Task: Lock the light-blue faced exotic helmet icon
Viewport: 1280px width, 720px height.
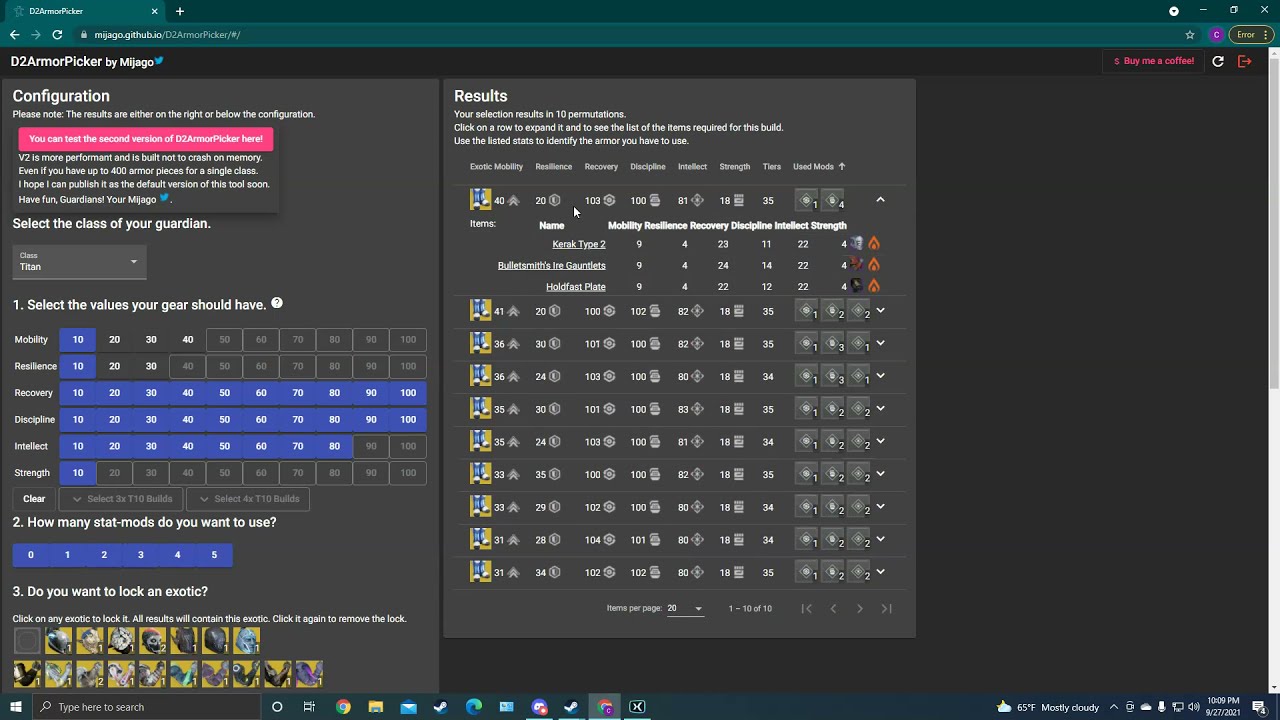Action: tap(247, 641)
